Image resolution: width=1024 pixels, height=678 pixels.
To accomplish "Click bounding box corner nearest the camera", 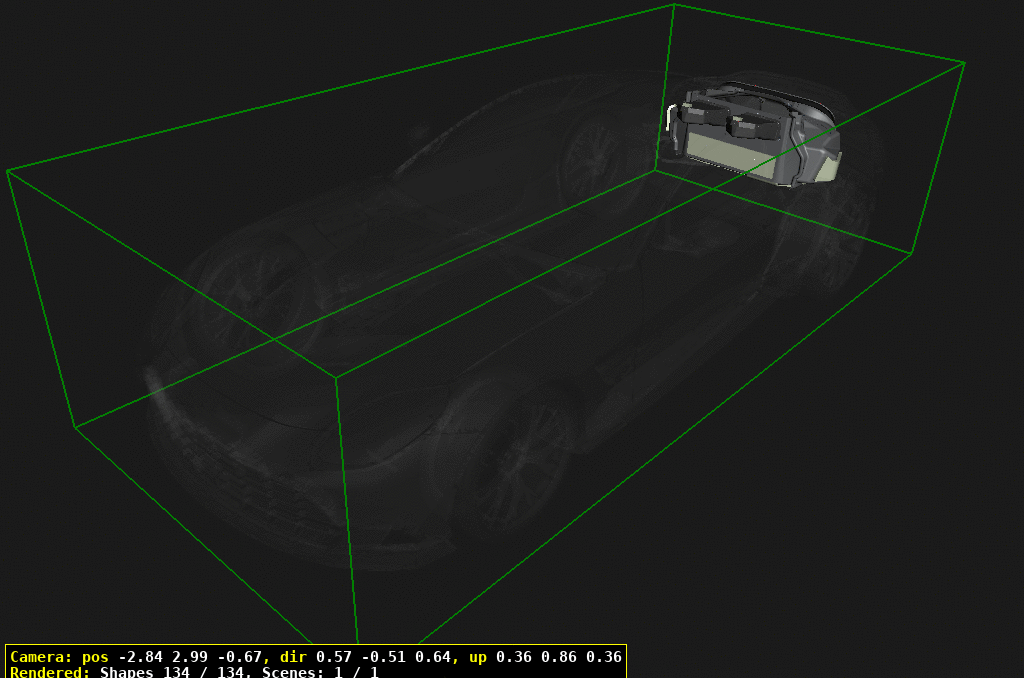I will pos(336,378).
